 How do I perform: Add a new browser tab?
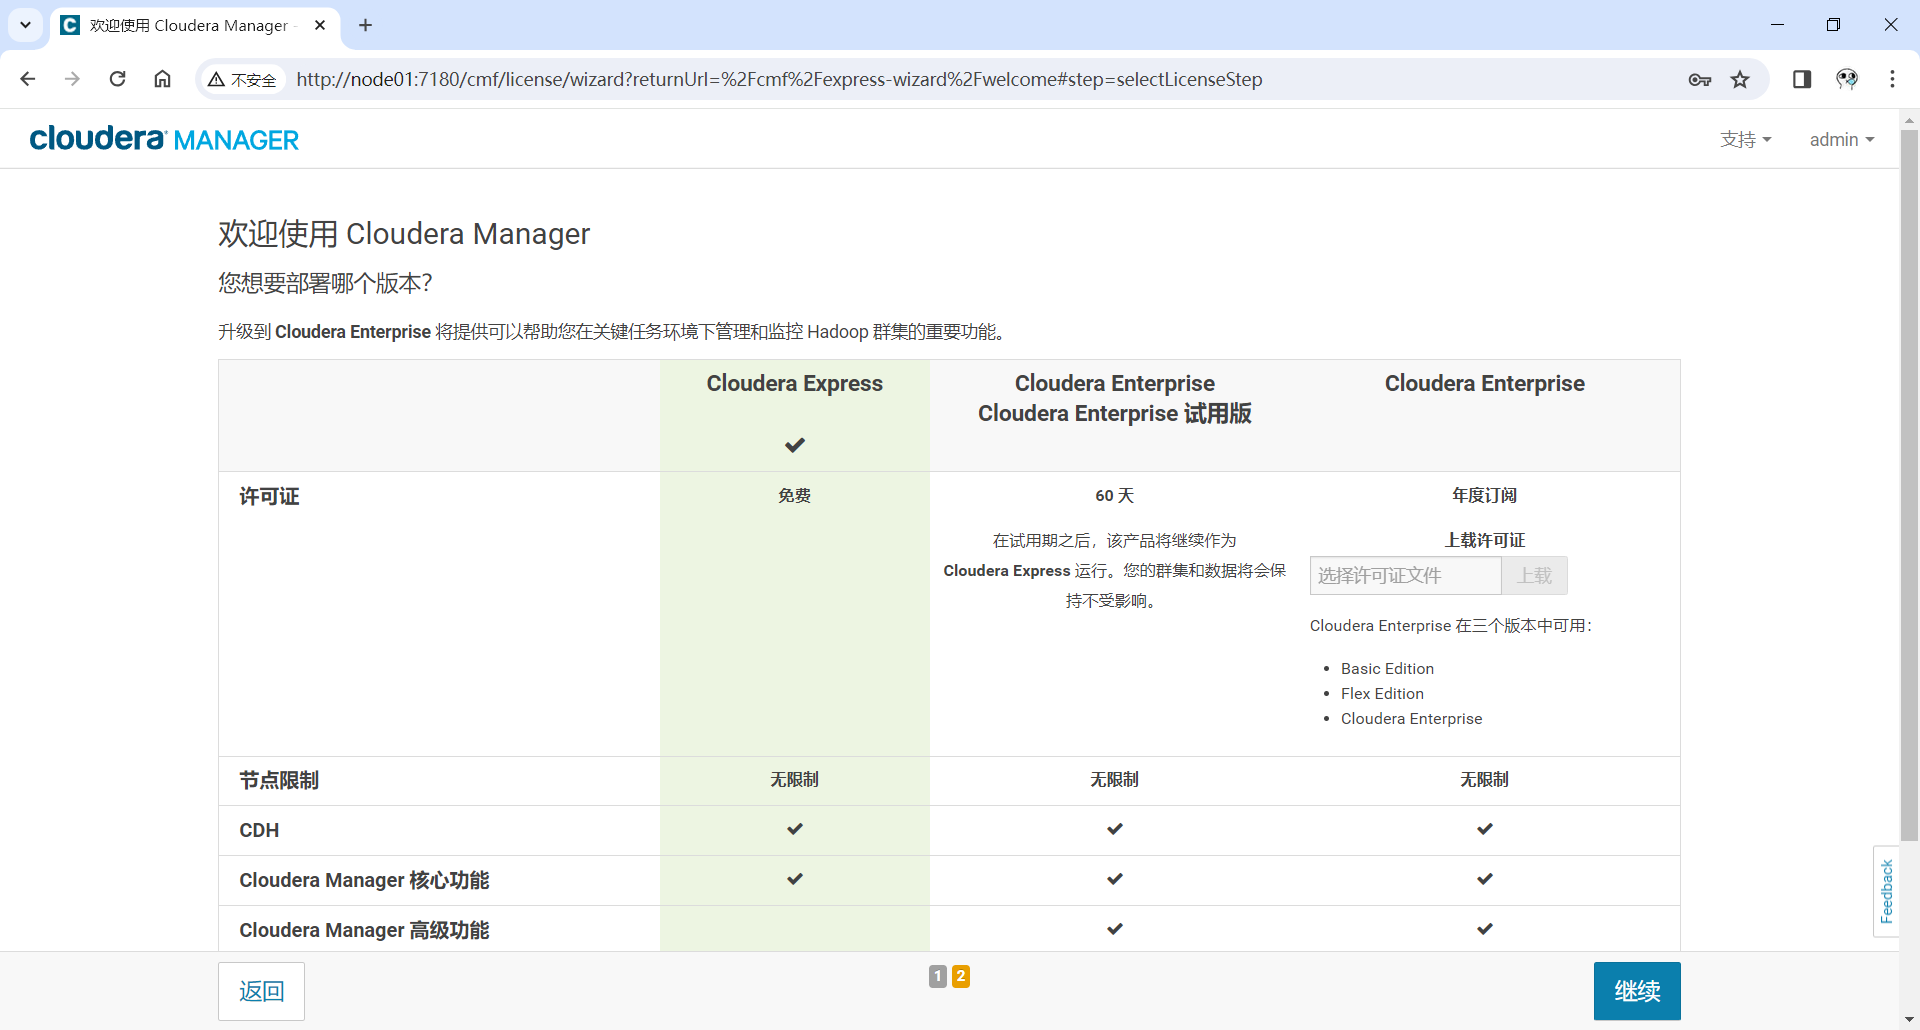(365, 25)
